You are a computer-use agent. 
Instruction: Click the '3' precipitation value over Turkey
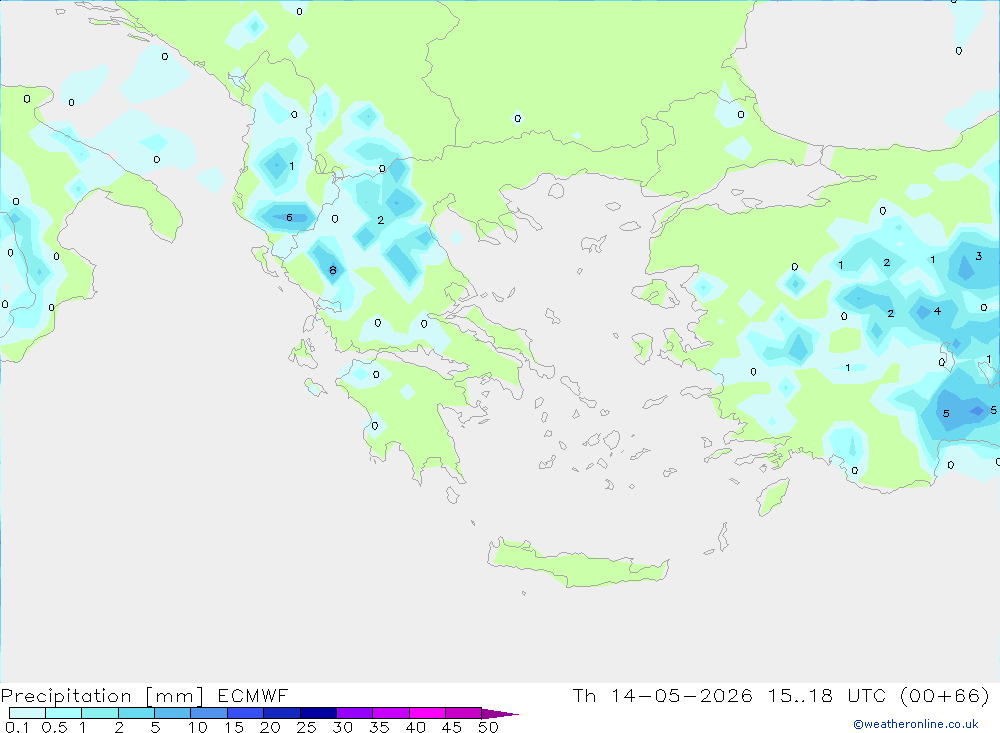(x=979, y=256)
